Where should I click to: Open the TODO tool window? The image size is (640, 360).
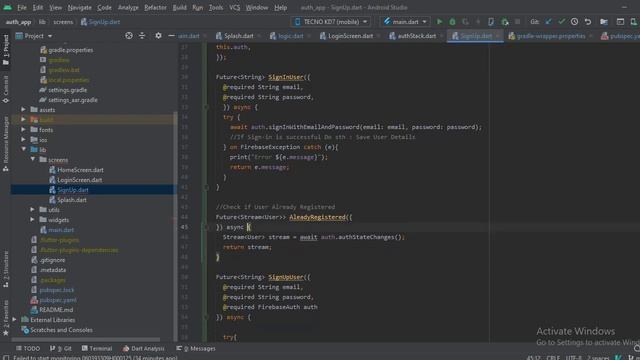pos(28,348)
